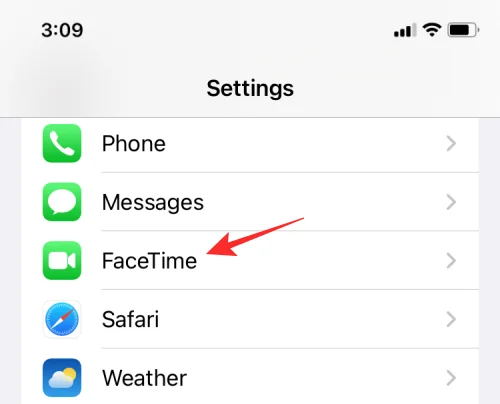Open the FaceTime label text
The height and width of the screenshot is (404, 500).
coord(149,261)
